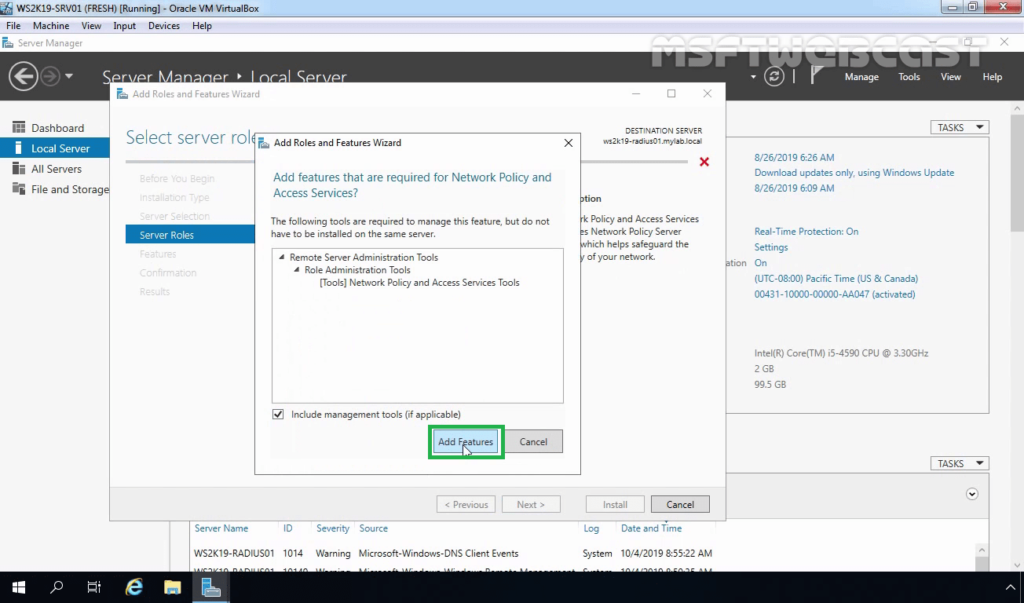Click the product ID activated link
1024x603 pixels.
pyautogui.click(x=835, y=294)
